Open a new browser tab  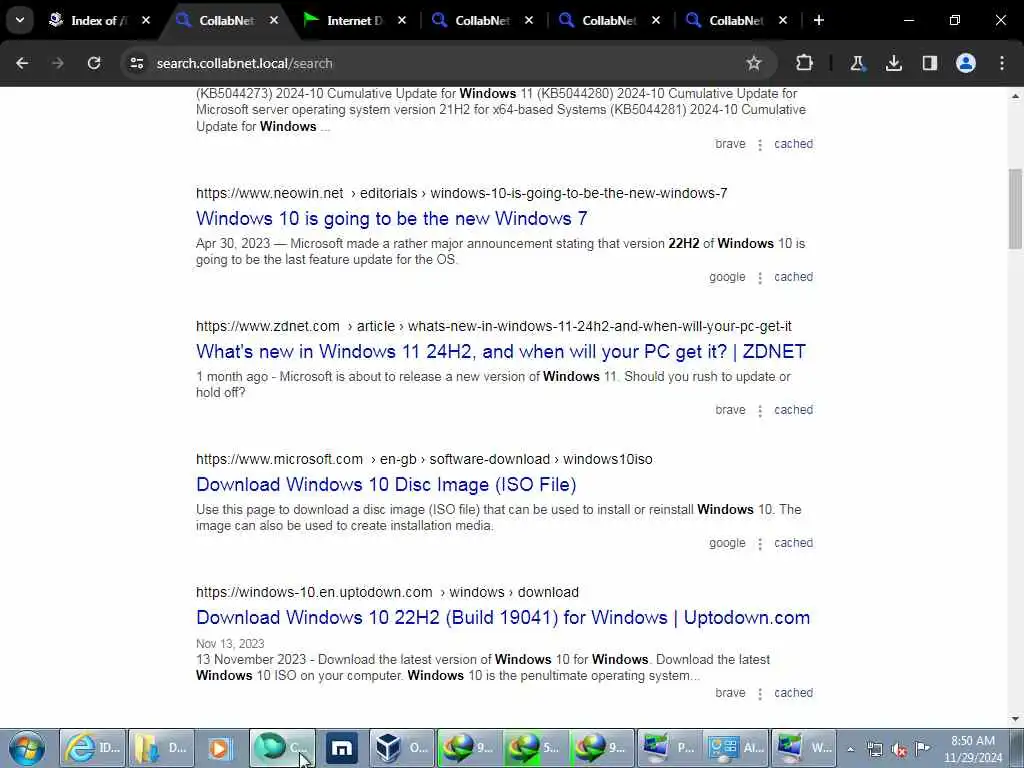(818, 20)
